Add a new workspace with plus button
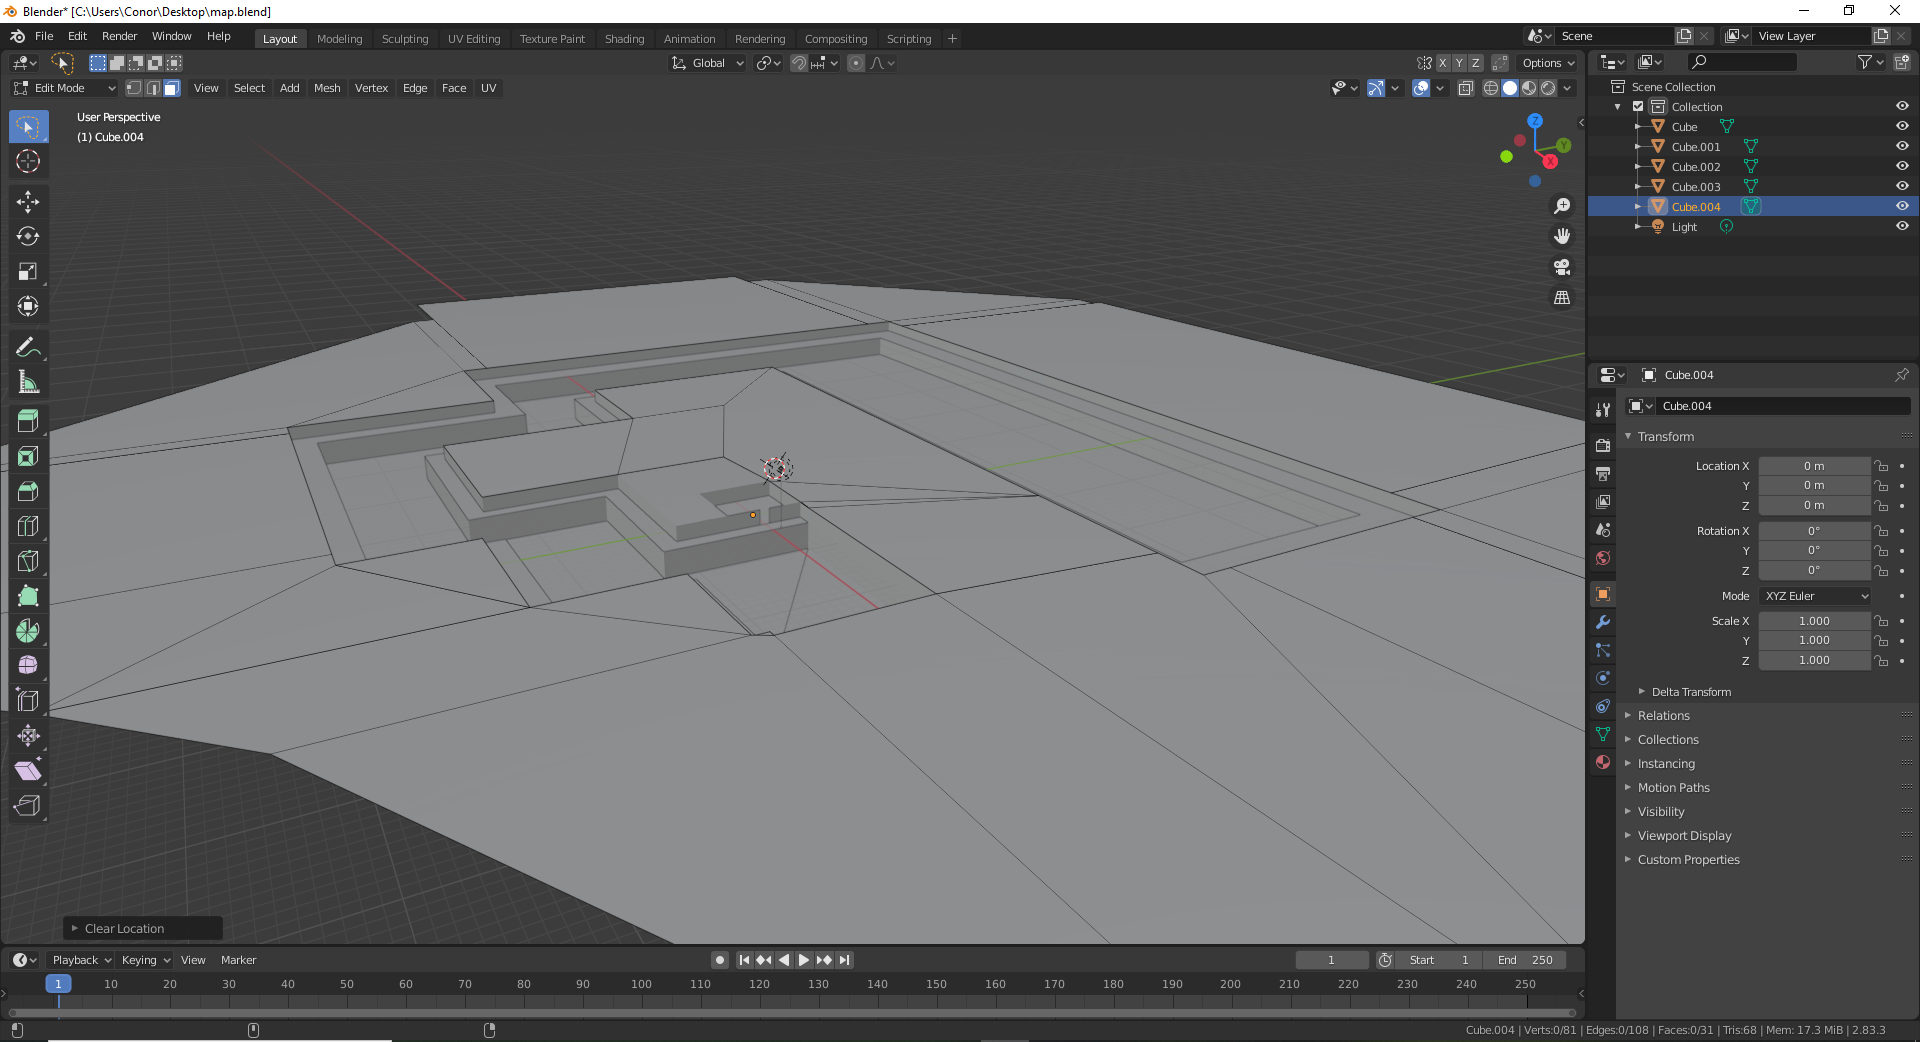This screenshot has width=1920, height=1042. [x=952, y=39]
